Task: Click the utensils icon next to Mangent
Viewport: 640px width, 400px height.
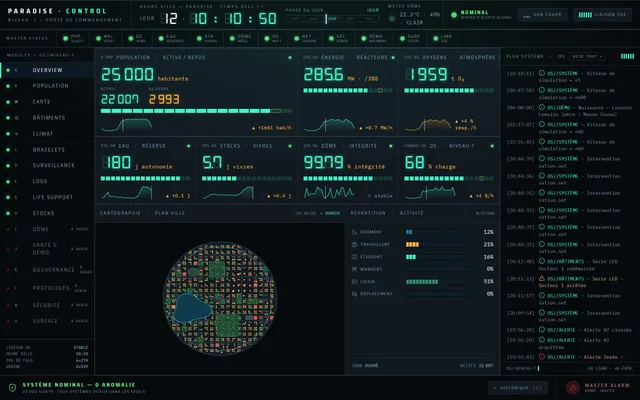Action: 354,269
